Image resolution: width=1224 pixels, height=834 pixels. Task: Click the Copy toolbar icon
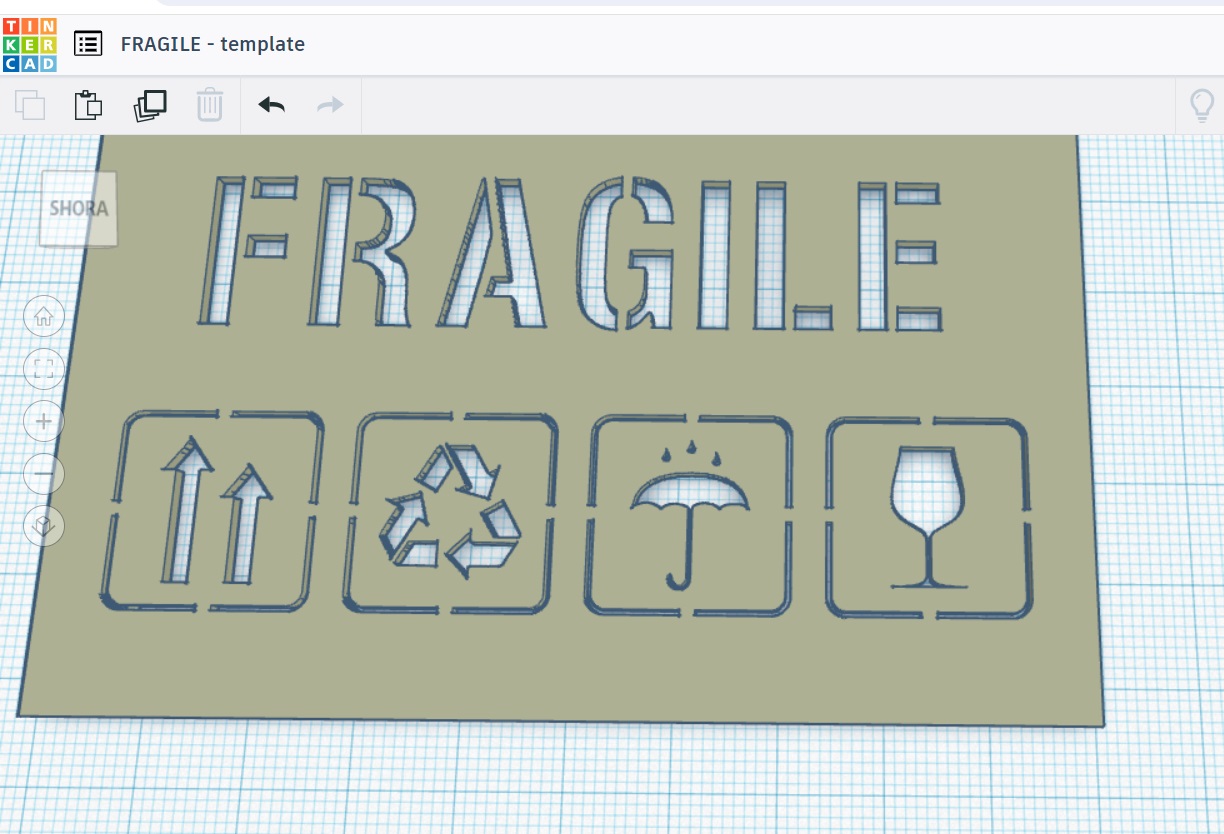click(x=30, y=105)
